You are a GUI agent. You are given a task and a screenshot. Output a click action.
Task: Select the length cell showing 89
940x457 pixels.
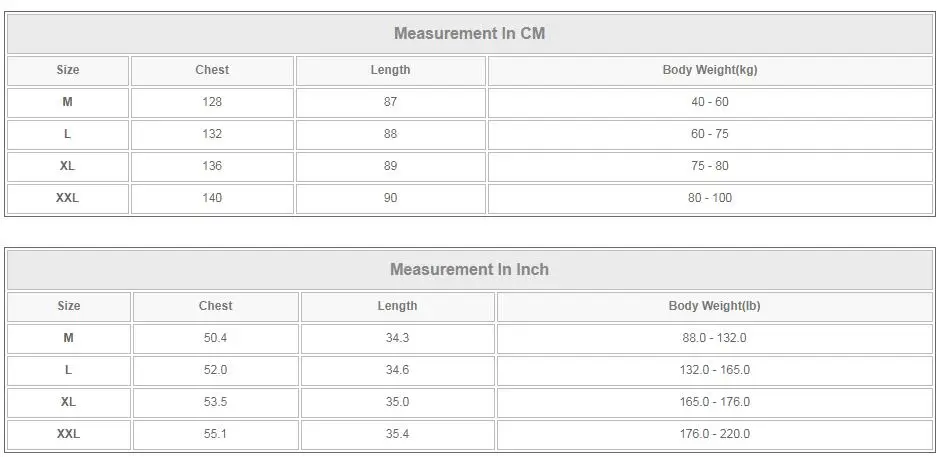(x=390, y=166)
